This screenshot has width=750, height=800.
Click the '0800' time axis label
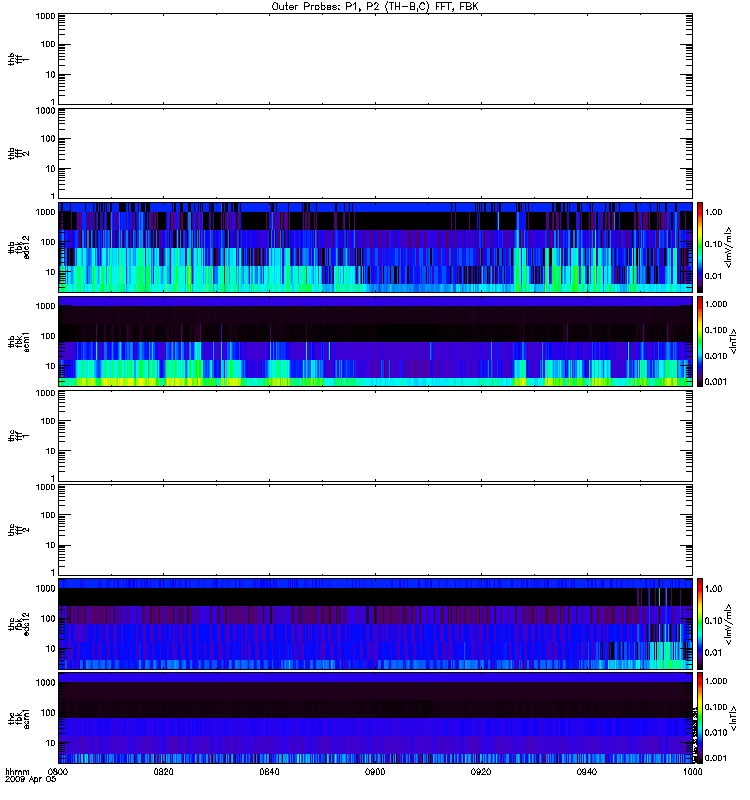(58, 771)
